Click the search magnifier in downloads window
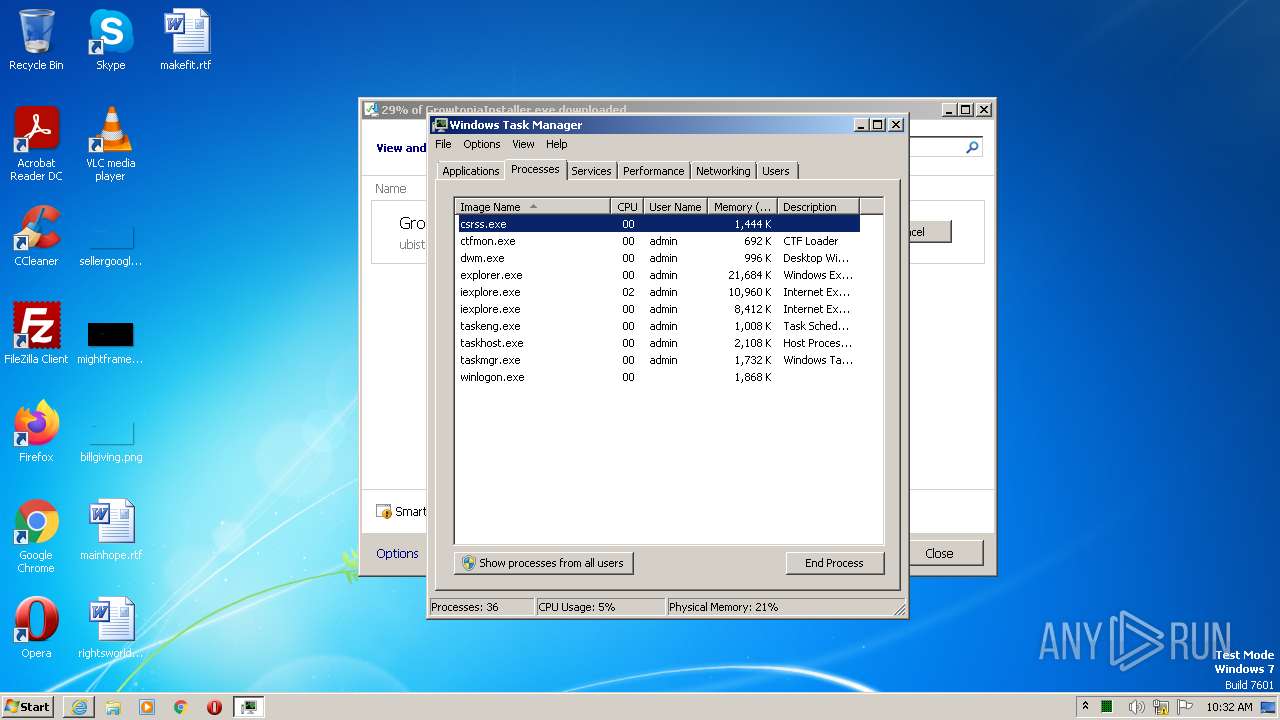 coord(971,147)
